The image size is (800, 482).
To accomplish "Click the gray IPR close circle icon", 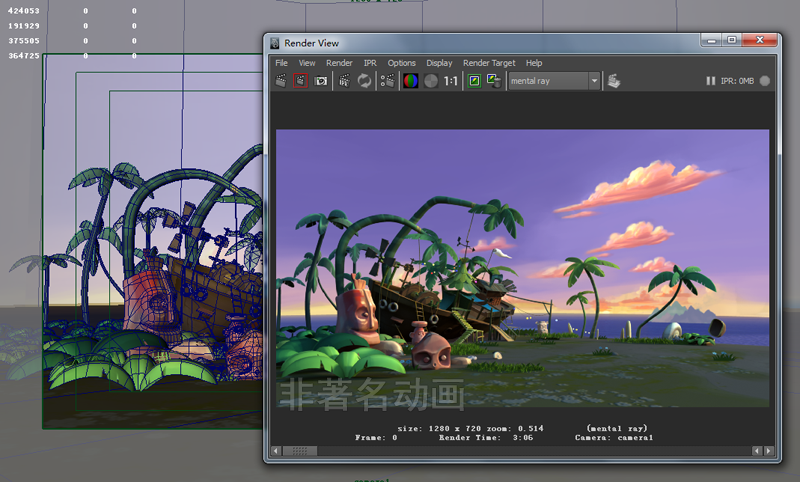I will (x=764, y=81).
